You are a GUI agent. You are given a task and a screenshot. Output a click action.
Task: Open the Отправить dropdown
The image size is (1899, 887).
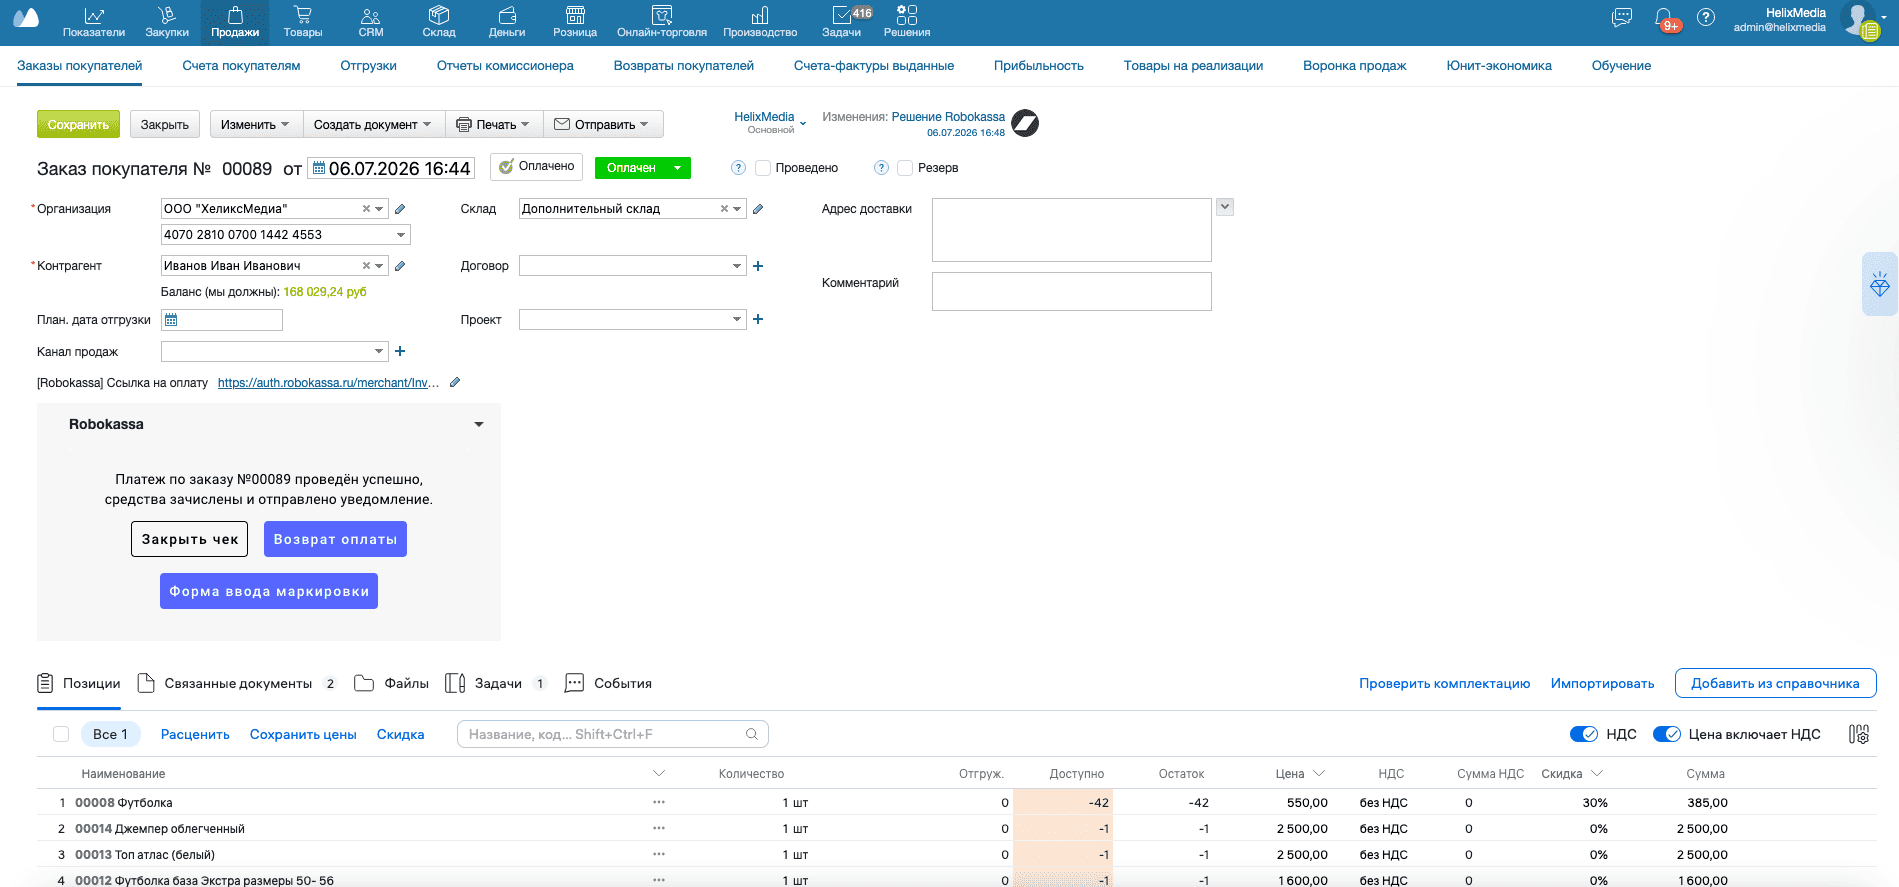coord(603,124)
